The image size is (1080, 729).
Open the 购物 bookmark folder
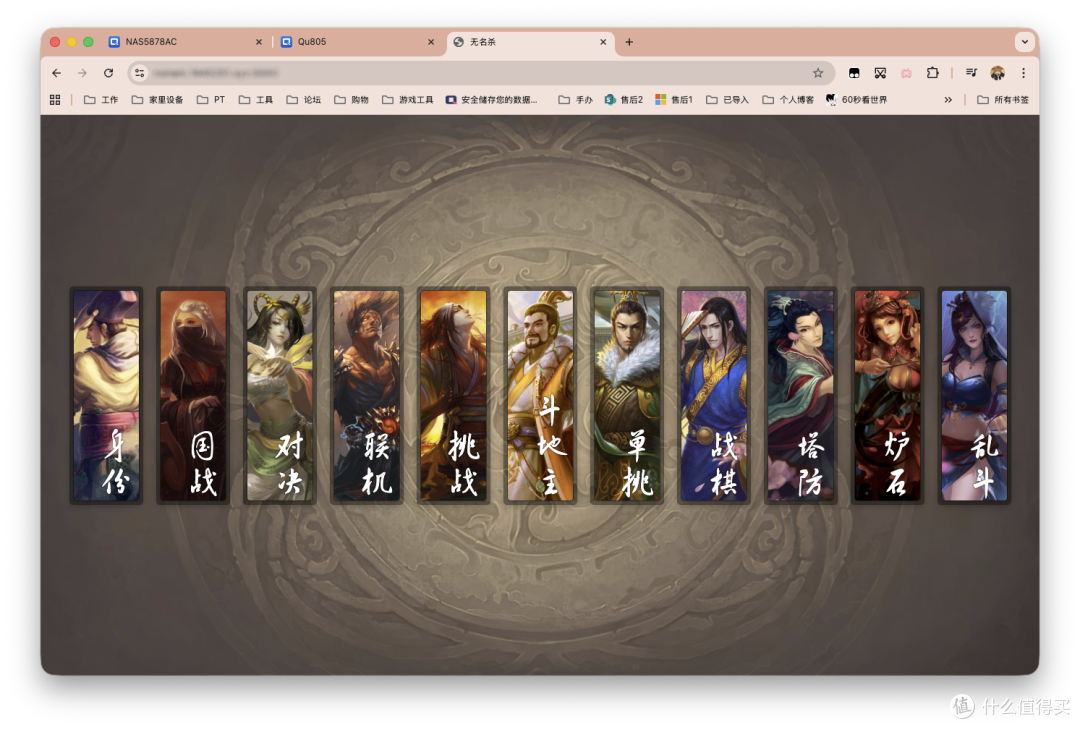tap(351, 100)
